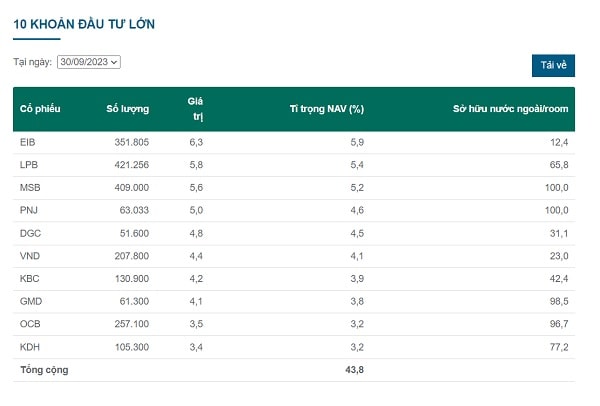Click foreign ownership 31,1 for DGC

(559, 233)
